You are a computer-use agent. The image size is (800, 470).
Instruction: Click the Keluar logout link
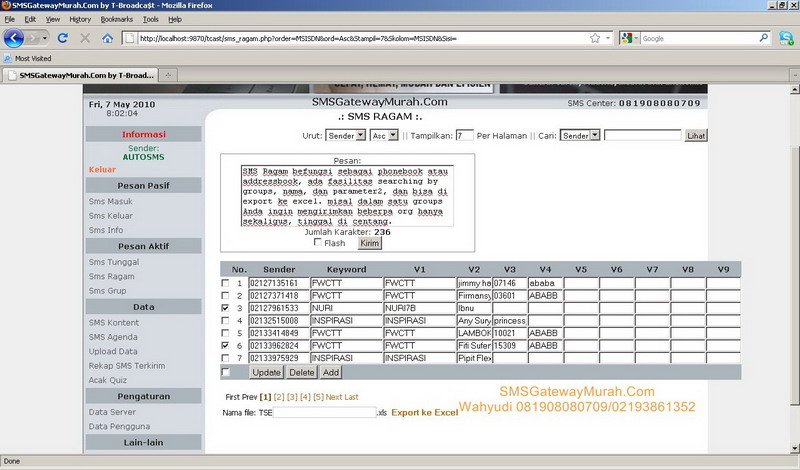102,169
